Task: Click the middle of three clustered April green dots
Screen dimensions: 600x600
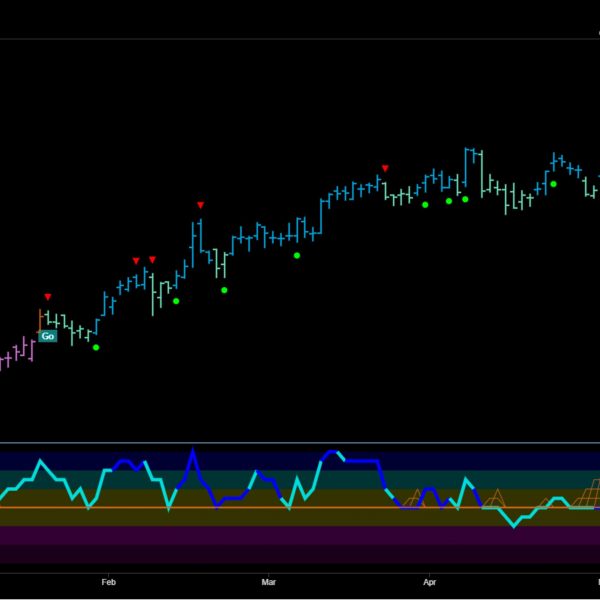Action: [449, 201]
